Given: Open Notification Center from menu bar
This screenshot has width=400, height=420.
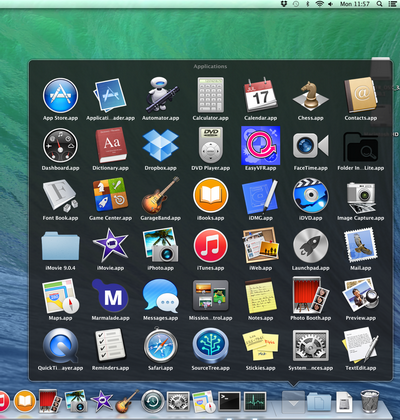Looking at the screenshot, I should coord(393,4).
